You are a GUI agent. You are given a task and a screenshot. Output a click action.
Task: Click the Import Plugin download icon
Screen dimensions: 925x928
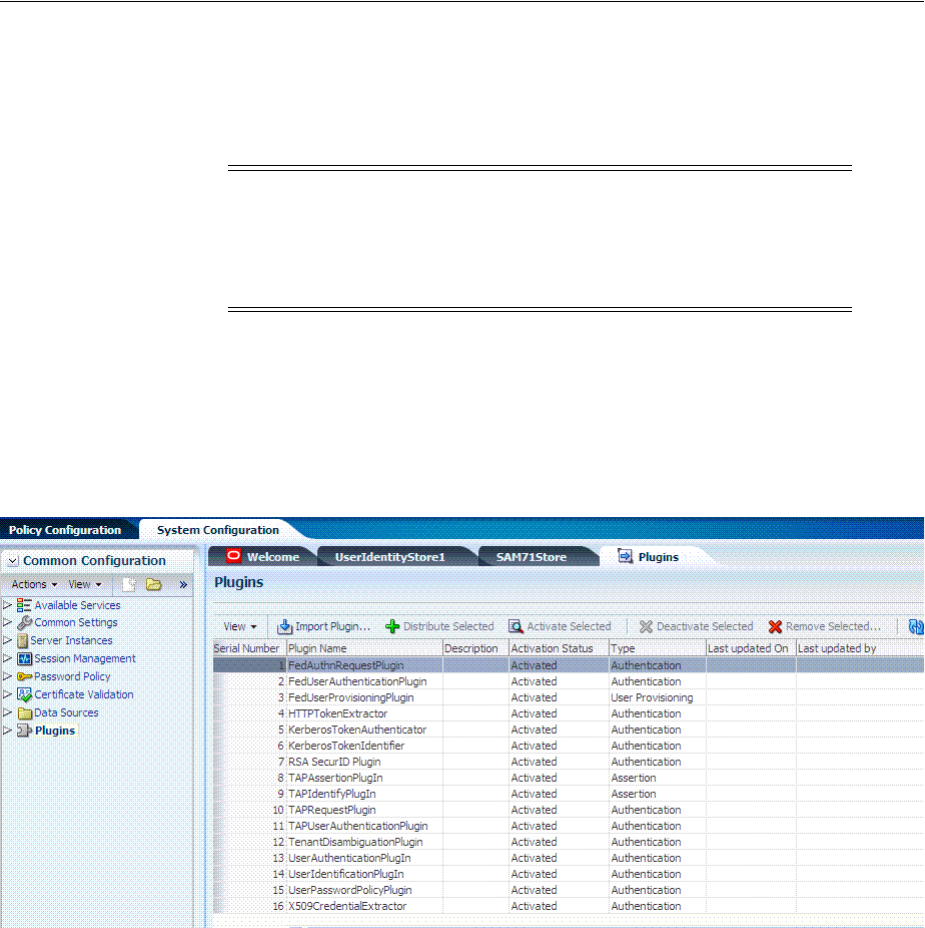[x=285, y=626]
